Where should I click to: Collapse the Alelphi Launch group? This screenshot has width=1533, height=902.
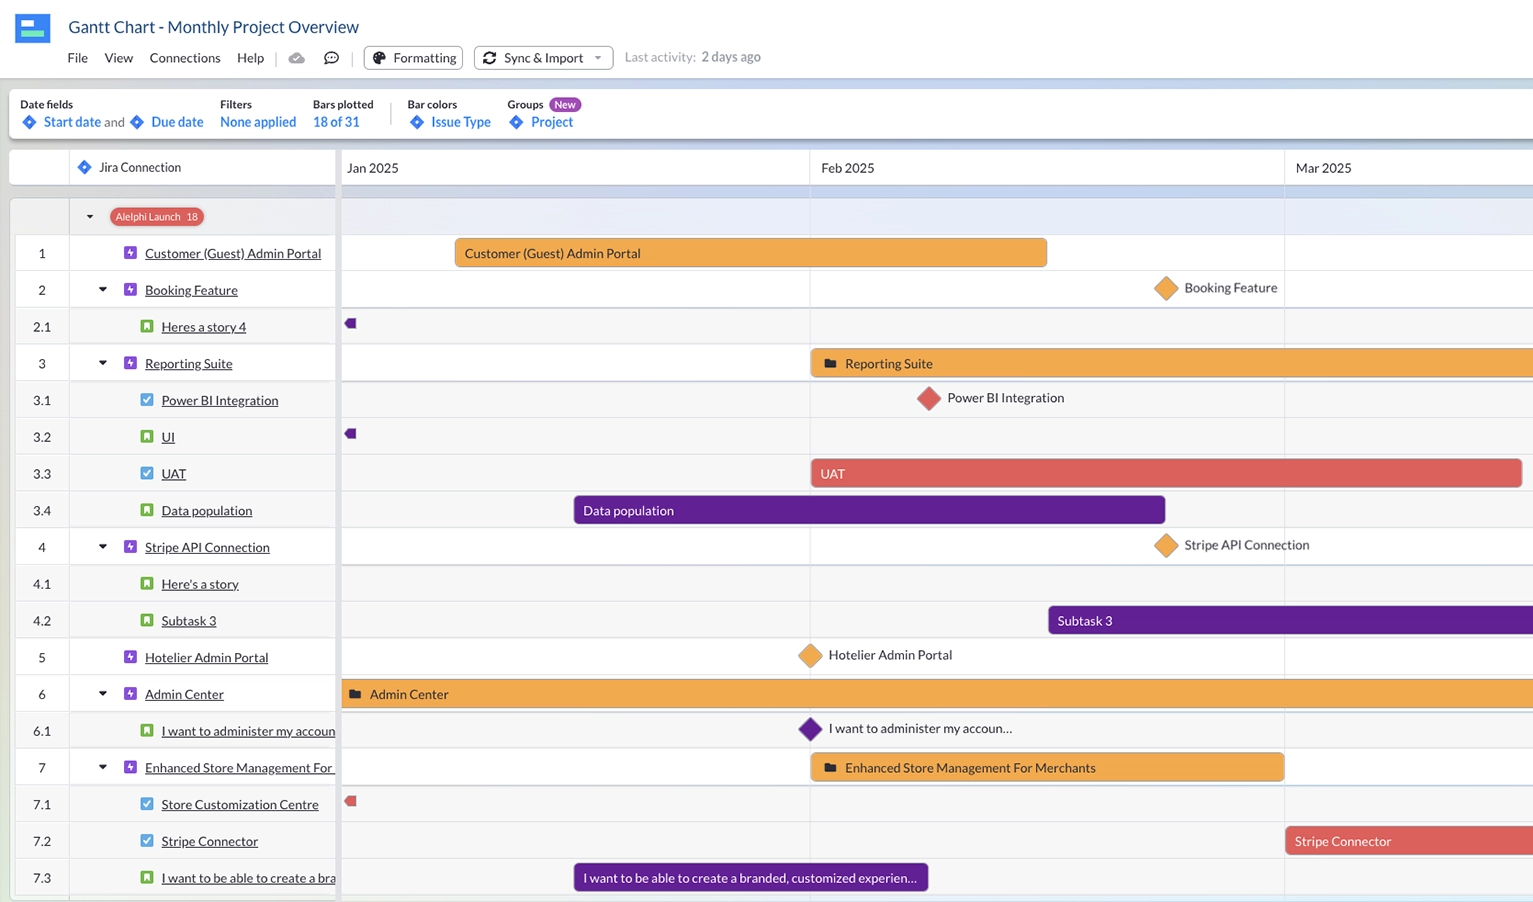point(90,217)
